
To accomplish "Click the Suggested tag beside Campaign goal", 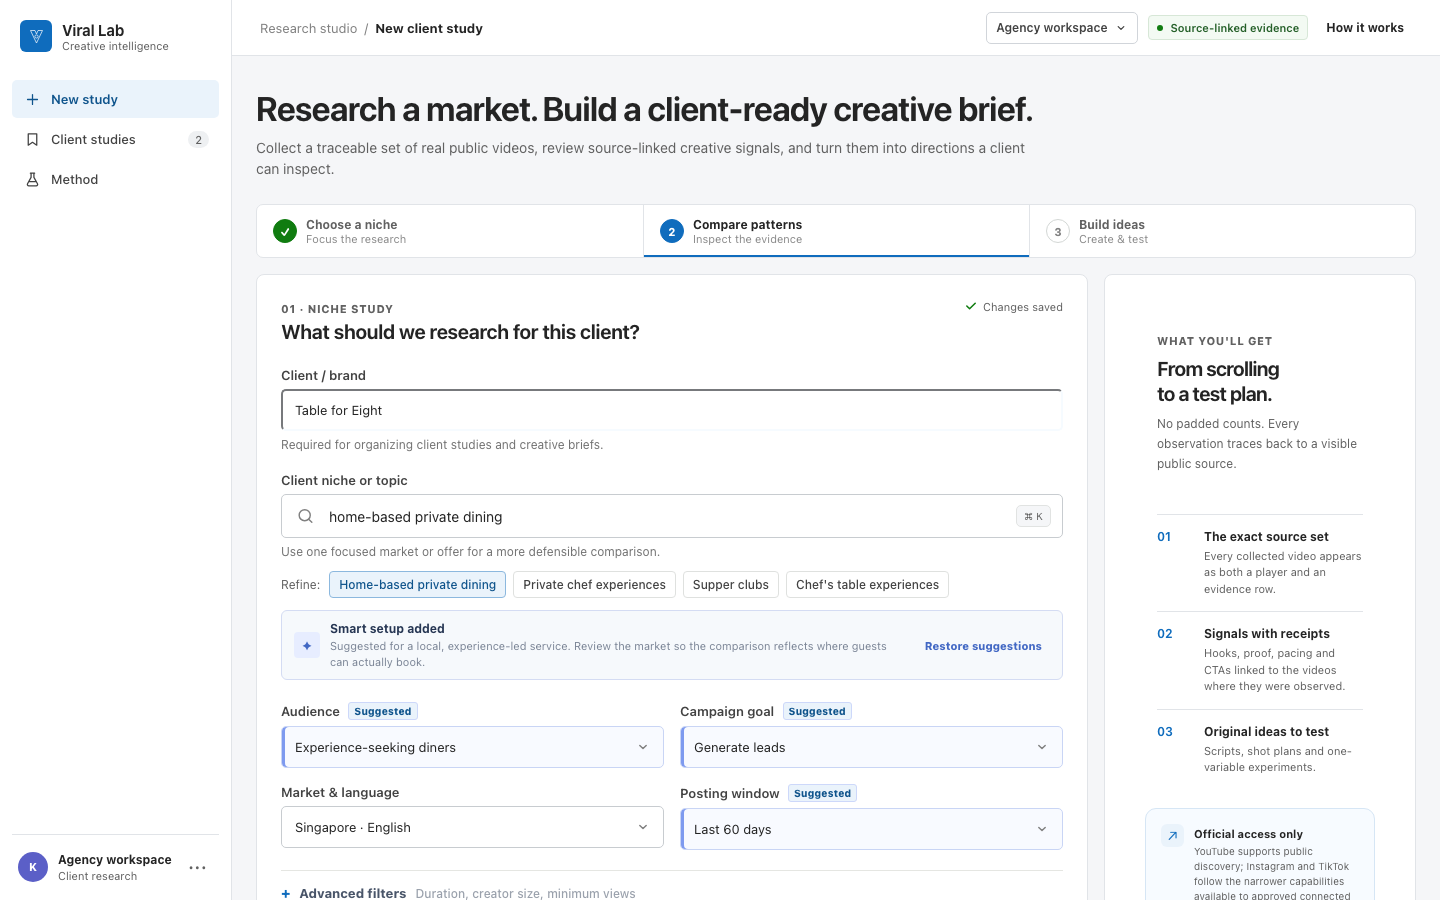I will [817, 711].
